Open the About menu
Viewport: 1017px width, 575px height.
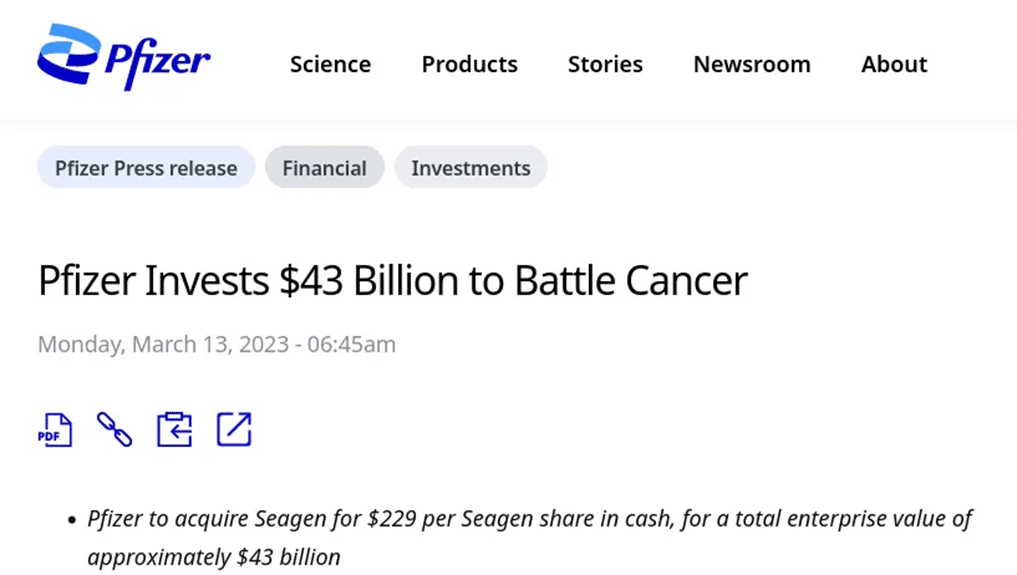coord(894,64)
